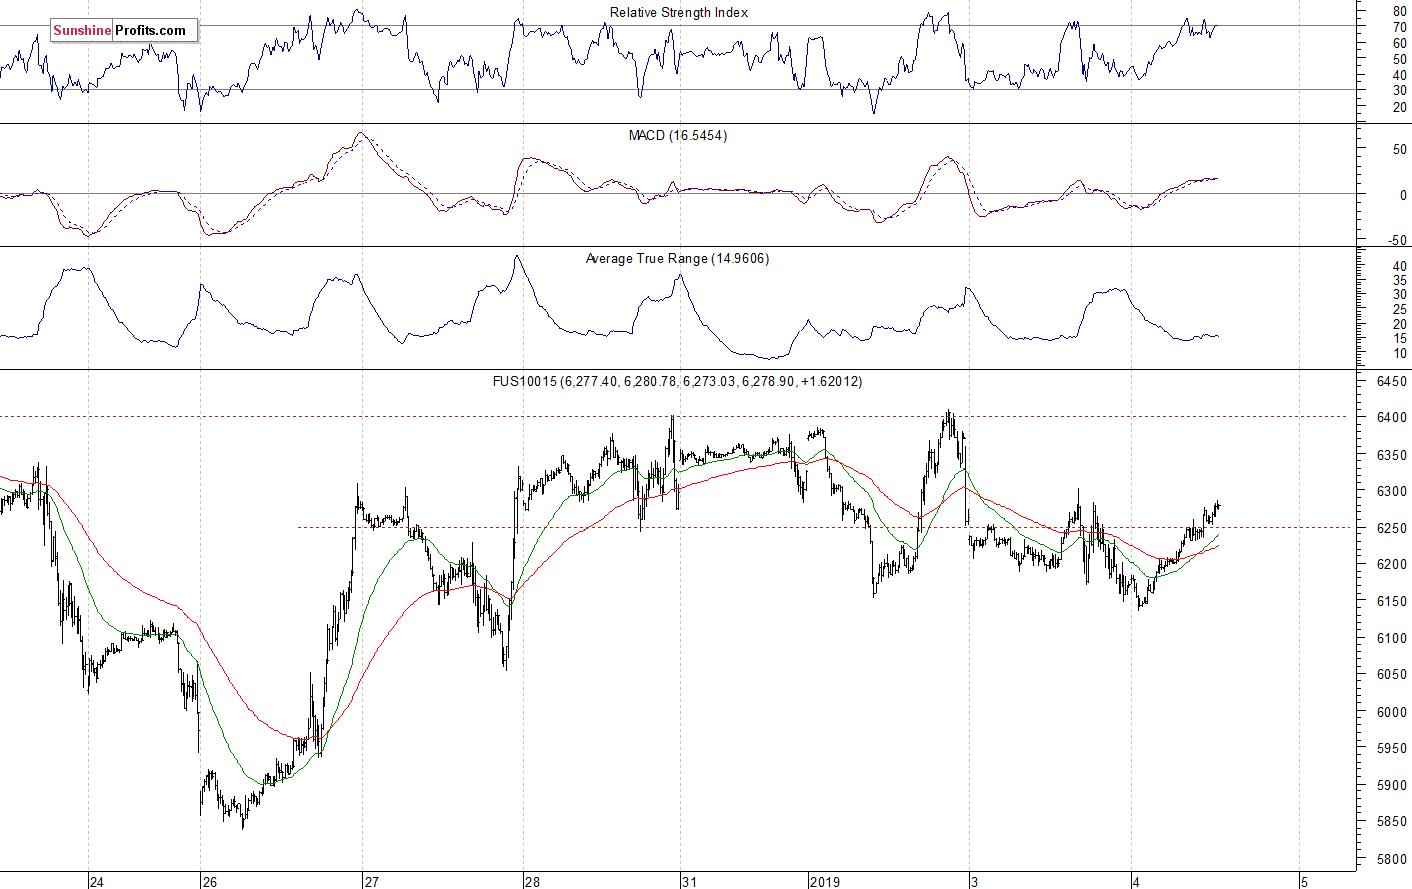Click the ATR 40 axis label
Image resolution: width=1412 pixels, height=889 pixels.
[x=1400, y=266]
